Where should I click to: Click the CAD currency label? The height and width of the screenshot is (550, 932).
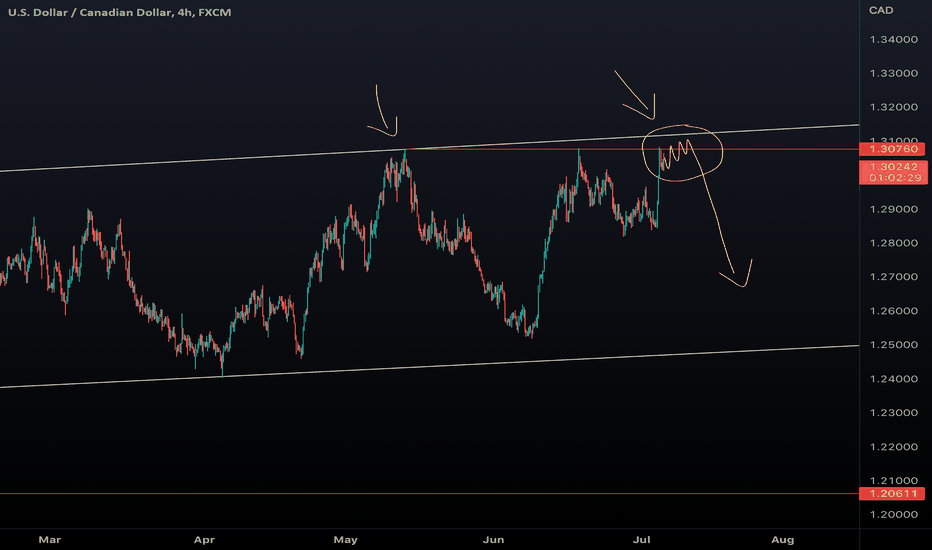coord(881,10)
